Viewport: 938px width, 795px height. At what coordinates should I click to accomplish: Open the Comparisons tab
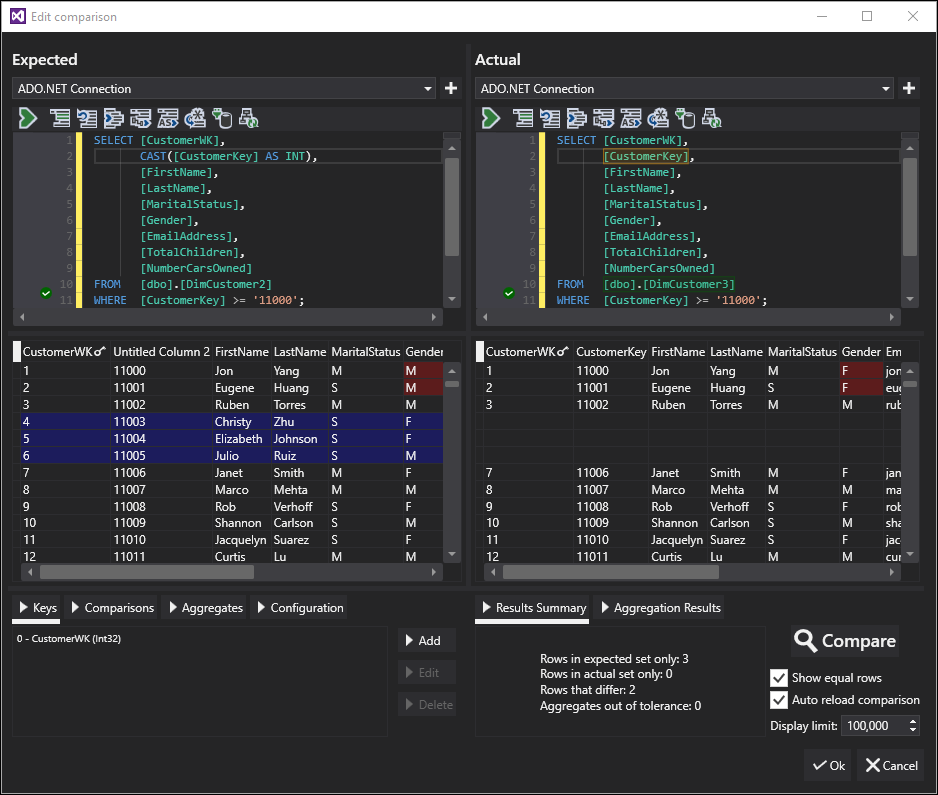point(112,608)
